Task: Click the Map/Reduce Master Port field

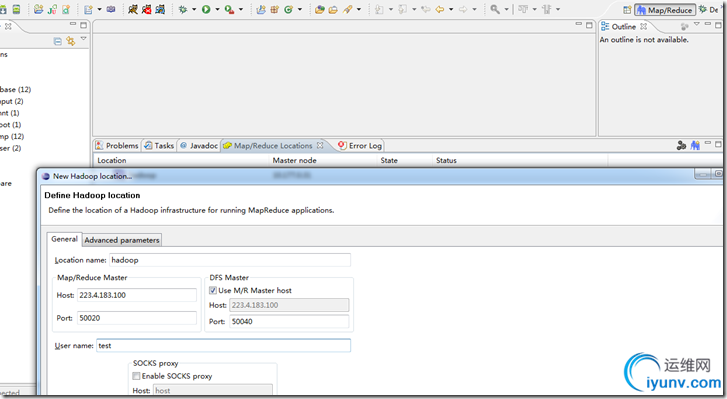Action: click(137, 318)
